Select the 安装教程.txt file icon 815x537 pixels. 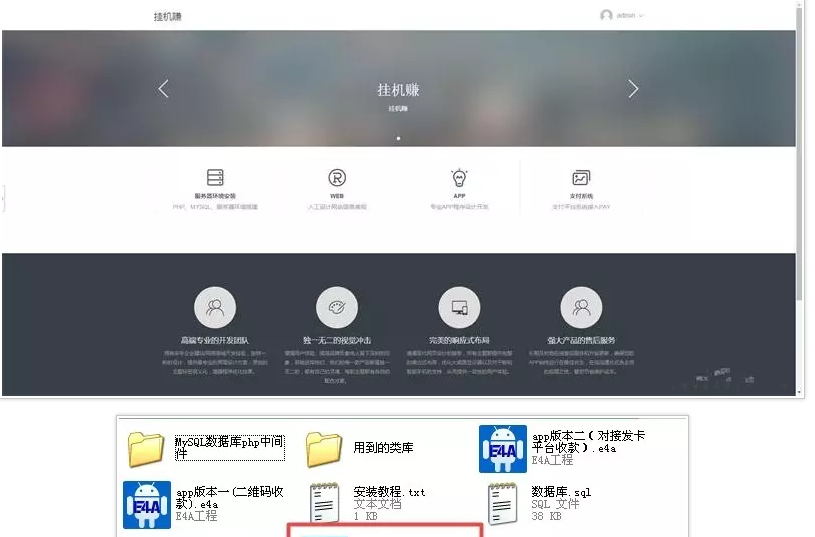324,503
